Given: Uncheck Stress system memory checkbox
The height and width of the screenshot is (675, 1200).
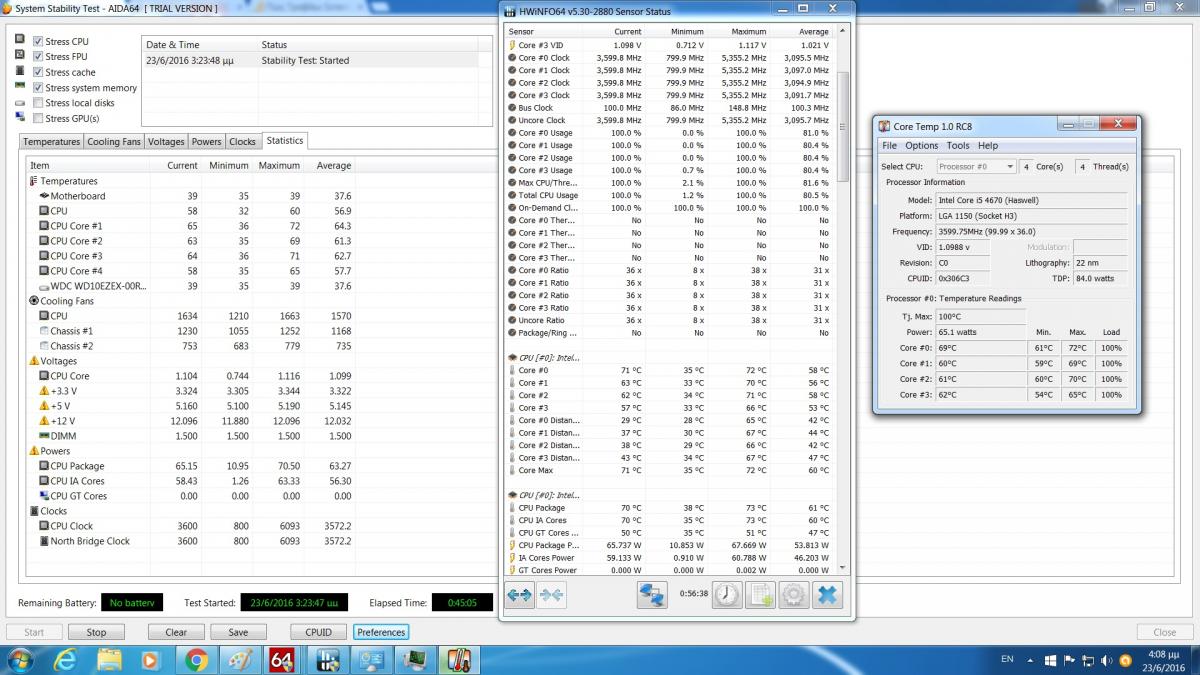Looking at the screenshot, I should (38, 88).
